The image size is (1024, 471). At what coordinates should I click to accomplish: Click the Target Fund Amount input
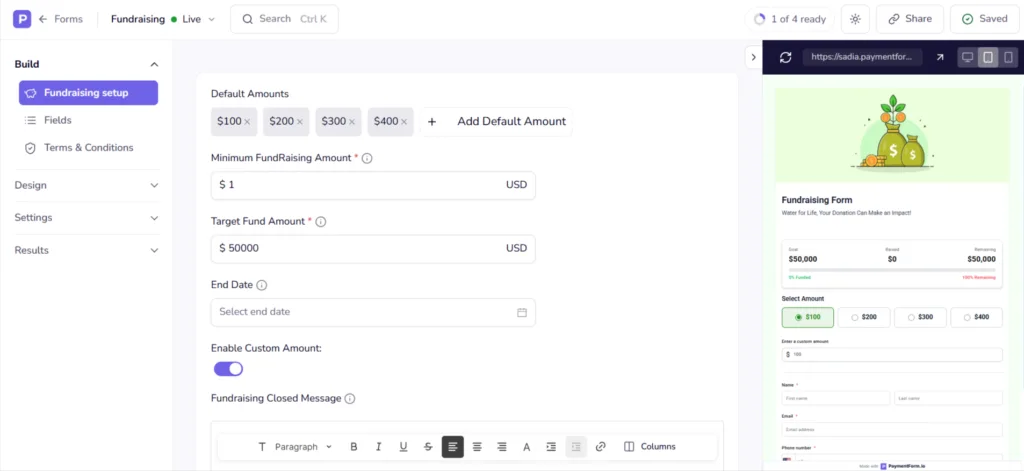pos(373,249)
